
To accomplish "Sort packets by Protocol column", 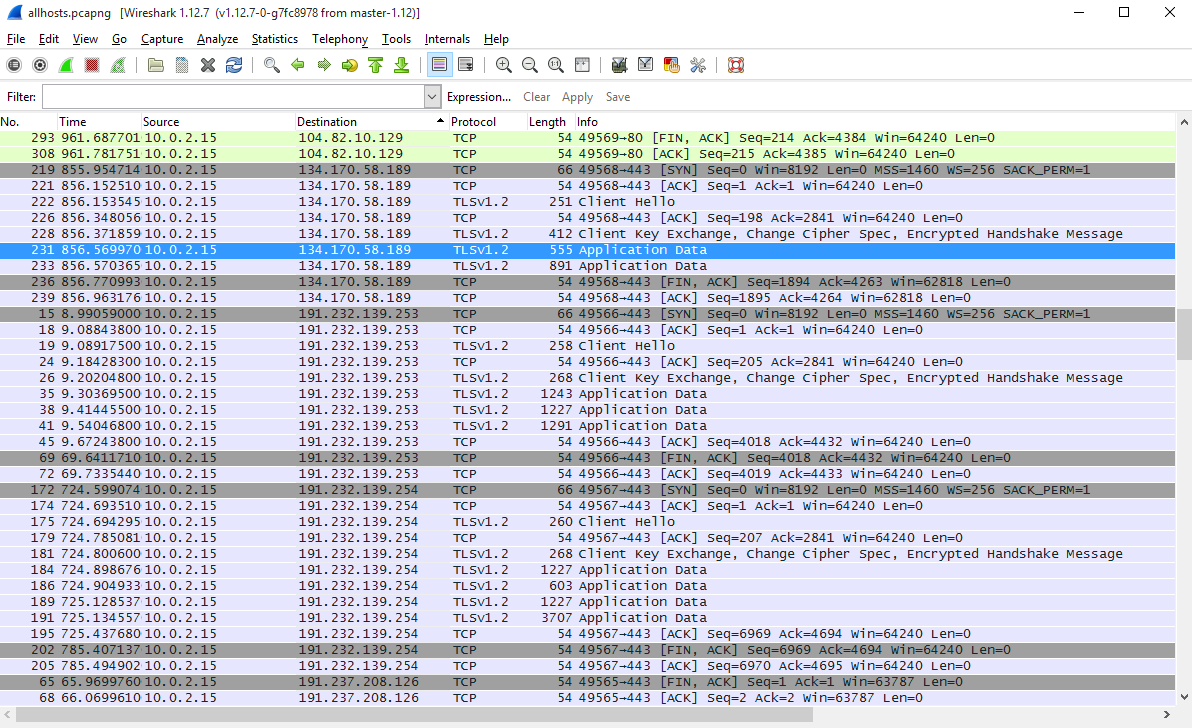I will click(x=473, y=122).
